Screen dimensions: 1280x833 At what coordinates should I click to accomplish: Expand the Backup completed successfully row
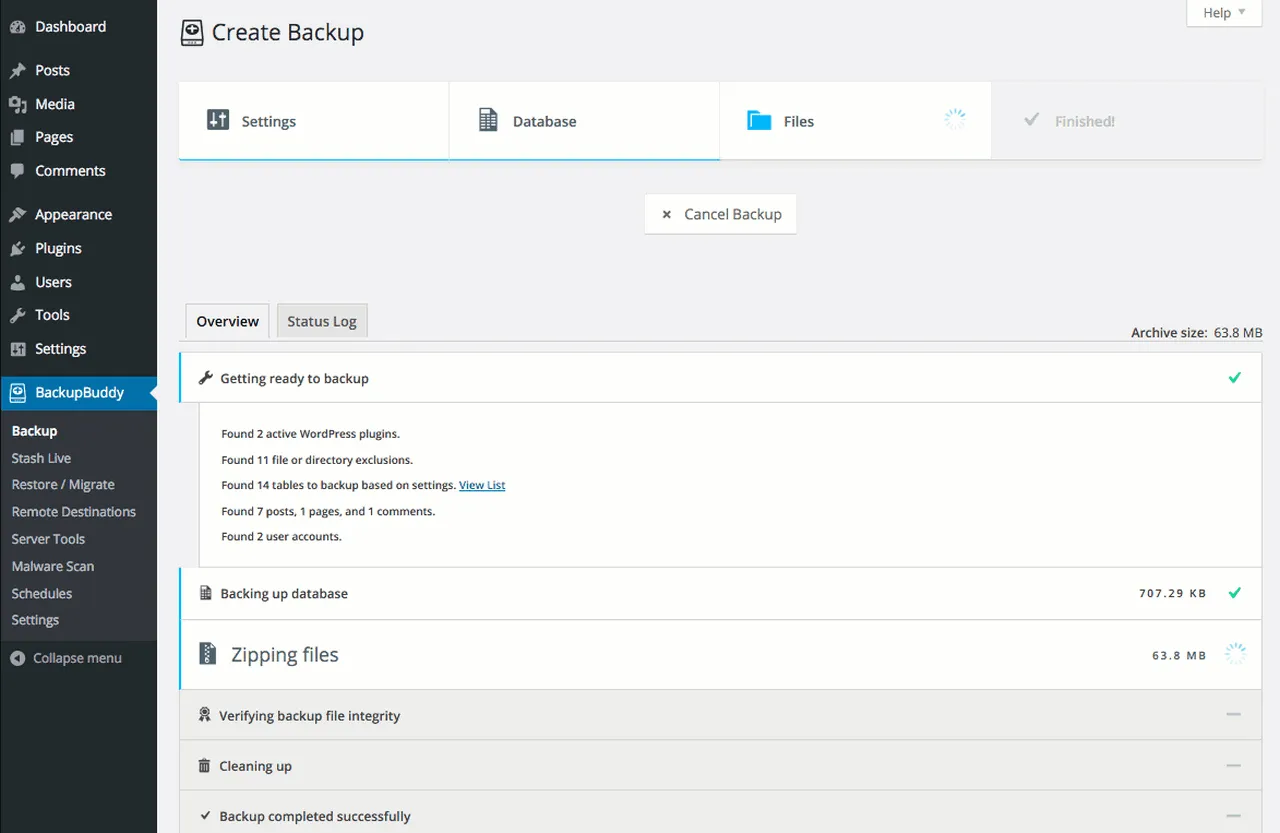pos(720,813)
